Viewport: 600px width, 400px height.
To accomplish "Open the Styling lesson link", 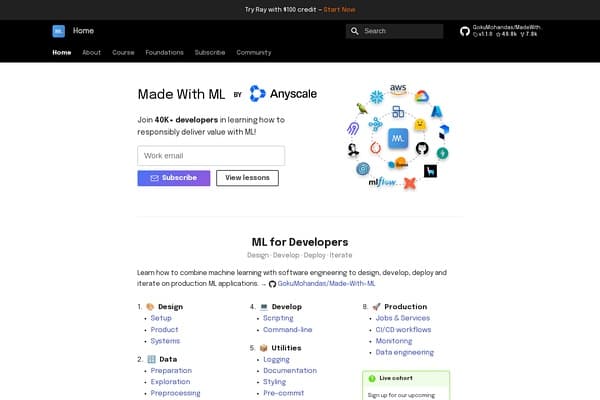I will (274, 382).
